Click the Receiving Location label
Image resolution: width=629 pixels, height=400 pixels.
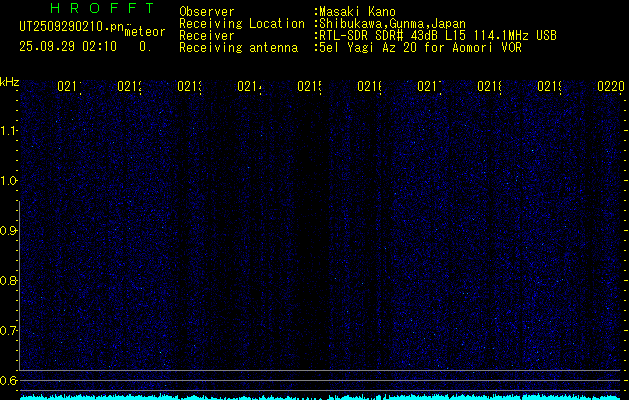pos(242,24)
